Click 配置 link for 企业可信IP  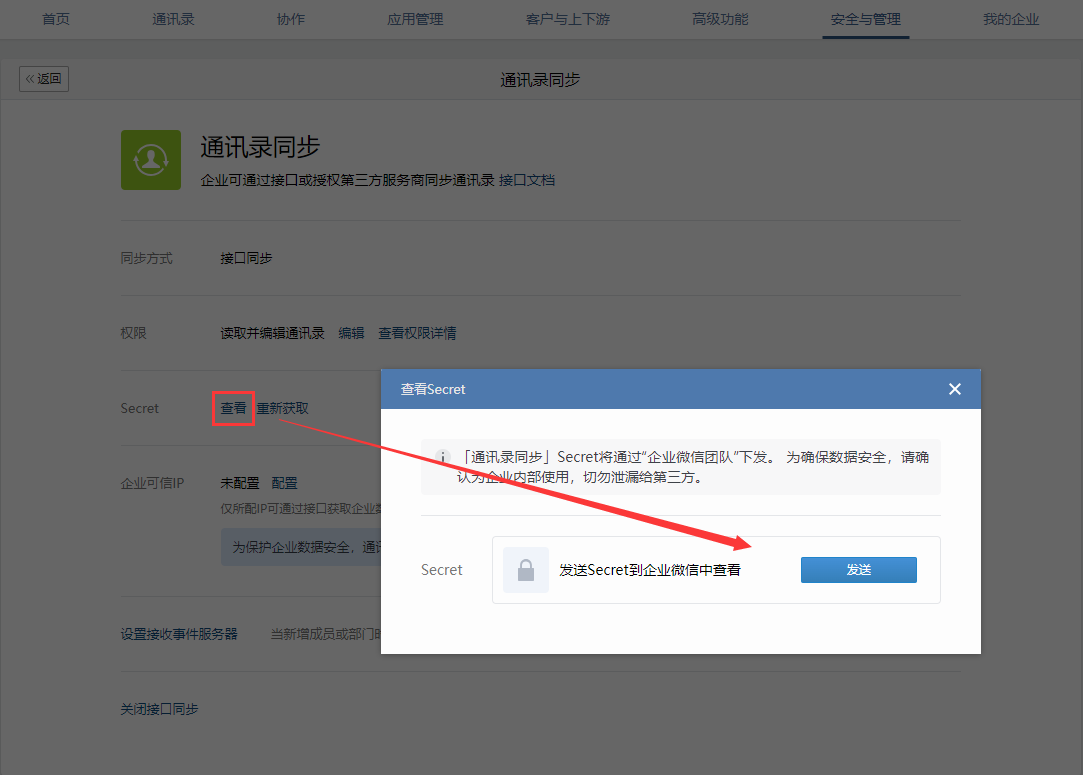(285, 483)
